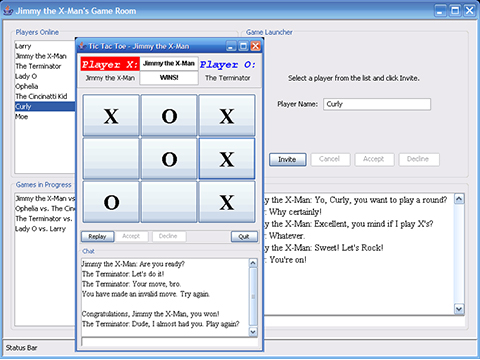Maximize the Tic Tac Toe window
Image resolution: width=480 pixels, height=360 pixels.
[243, 46]
